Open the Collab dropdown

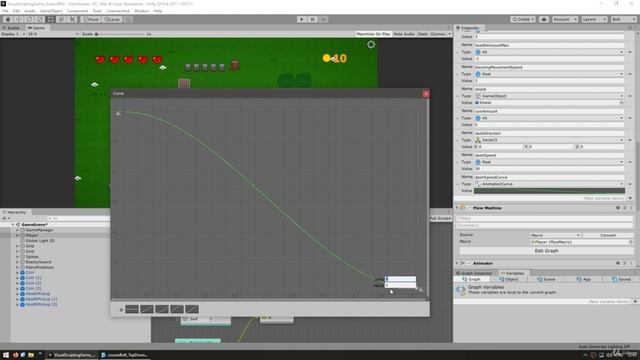[x=523, y=19]
